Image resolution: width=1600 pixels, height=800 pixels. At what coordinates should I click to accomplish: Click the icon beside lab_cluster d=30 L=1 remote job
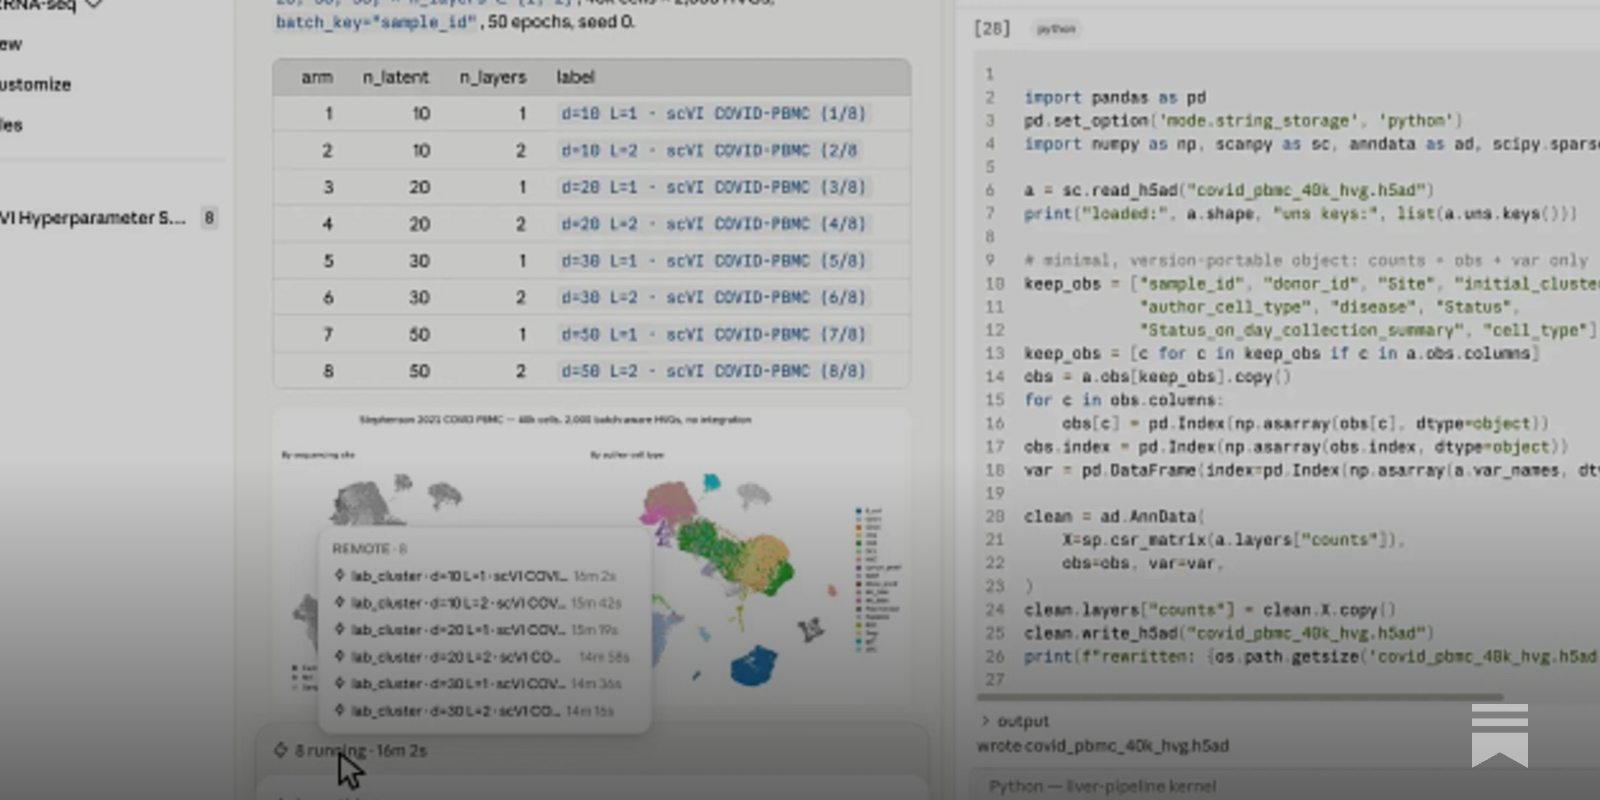(x=340, y=684)
